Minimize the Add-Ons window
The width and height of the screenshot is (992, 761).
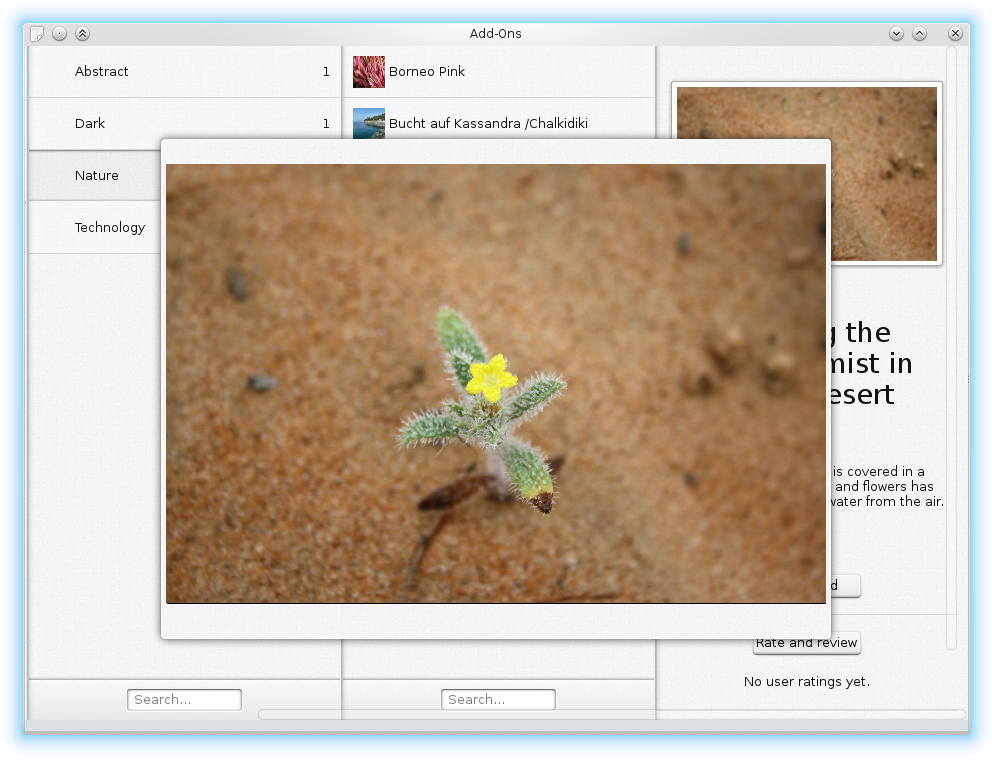click(896, 34)
